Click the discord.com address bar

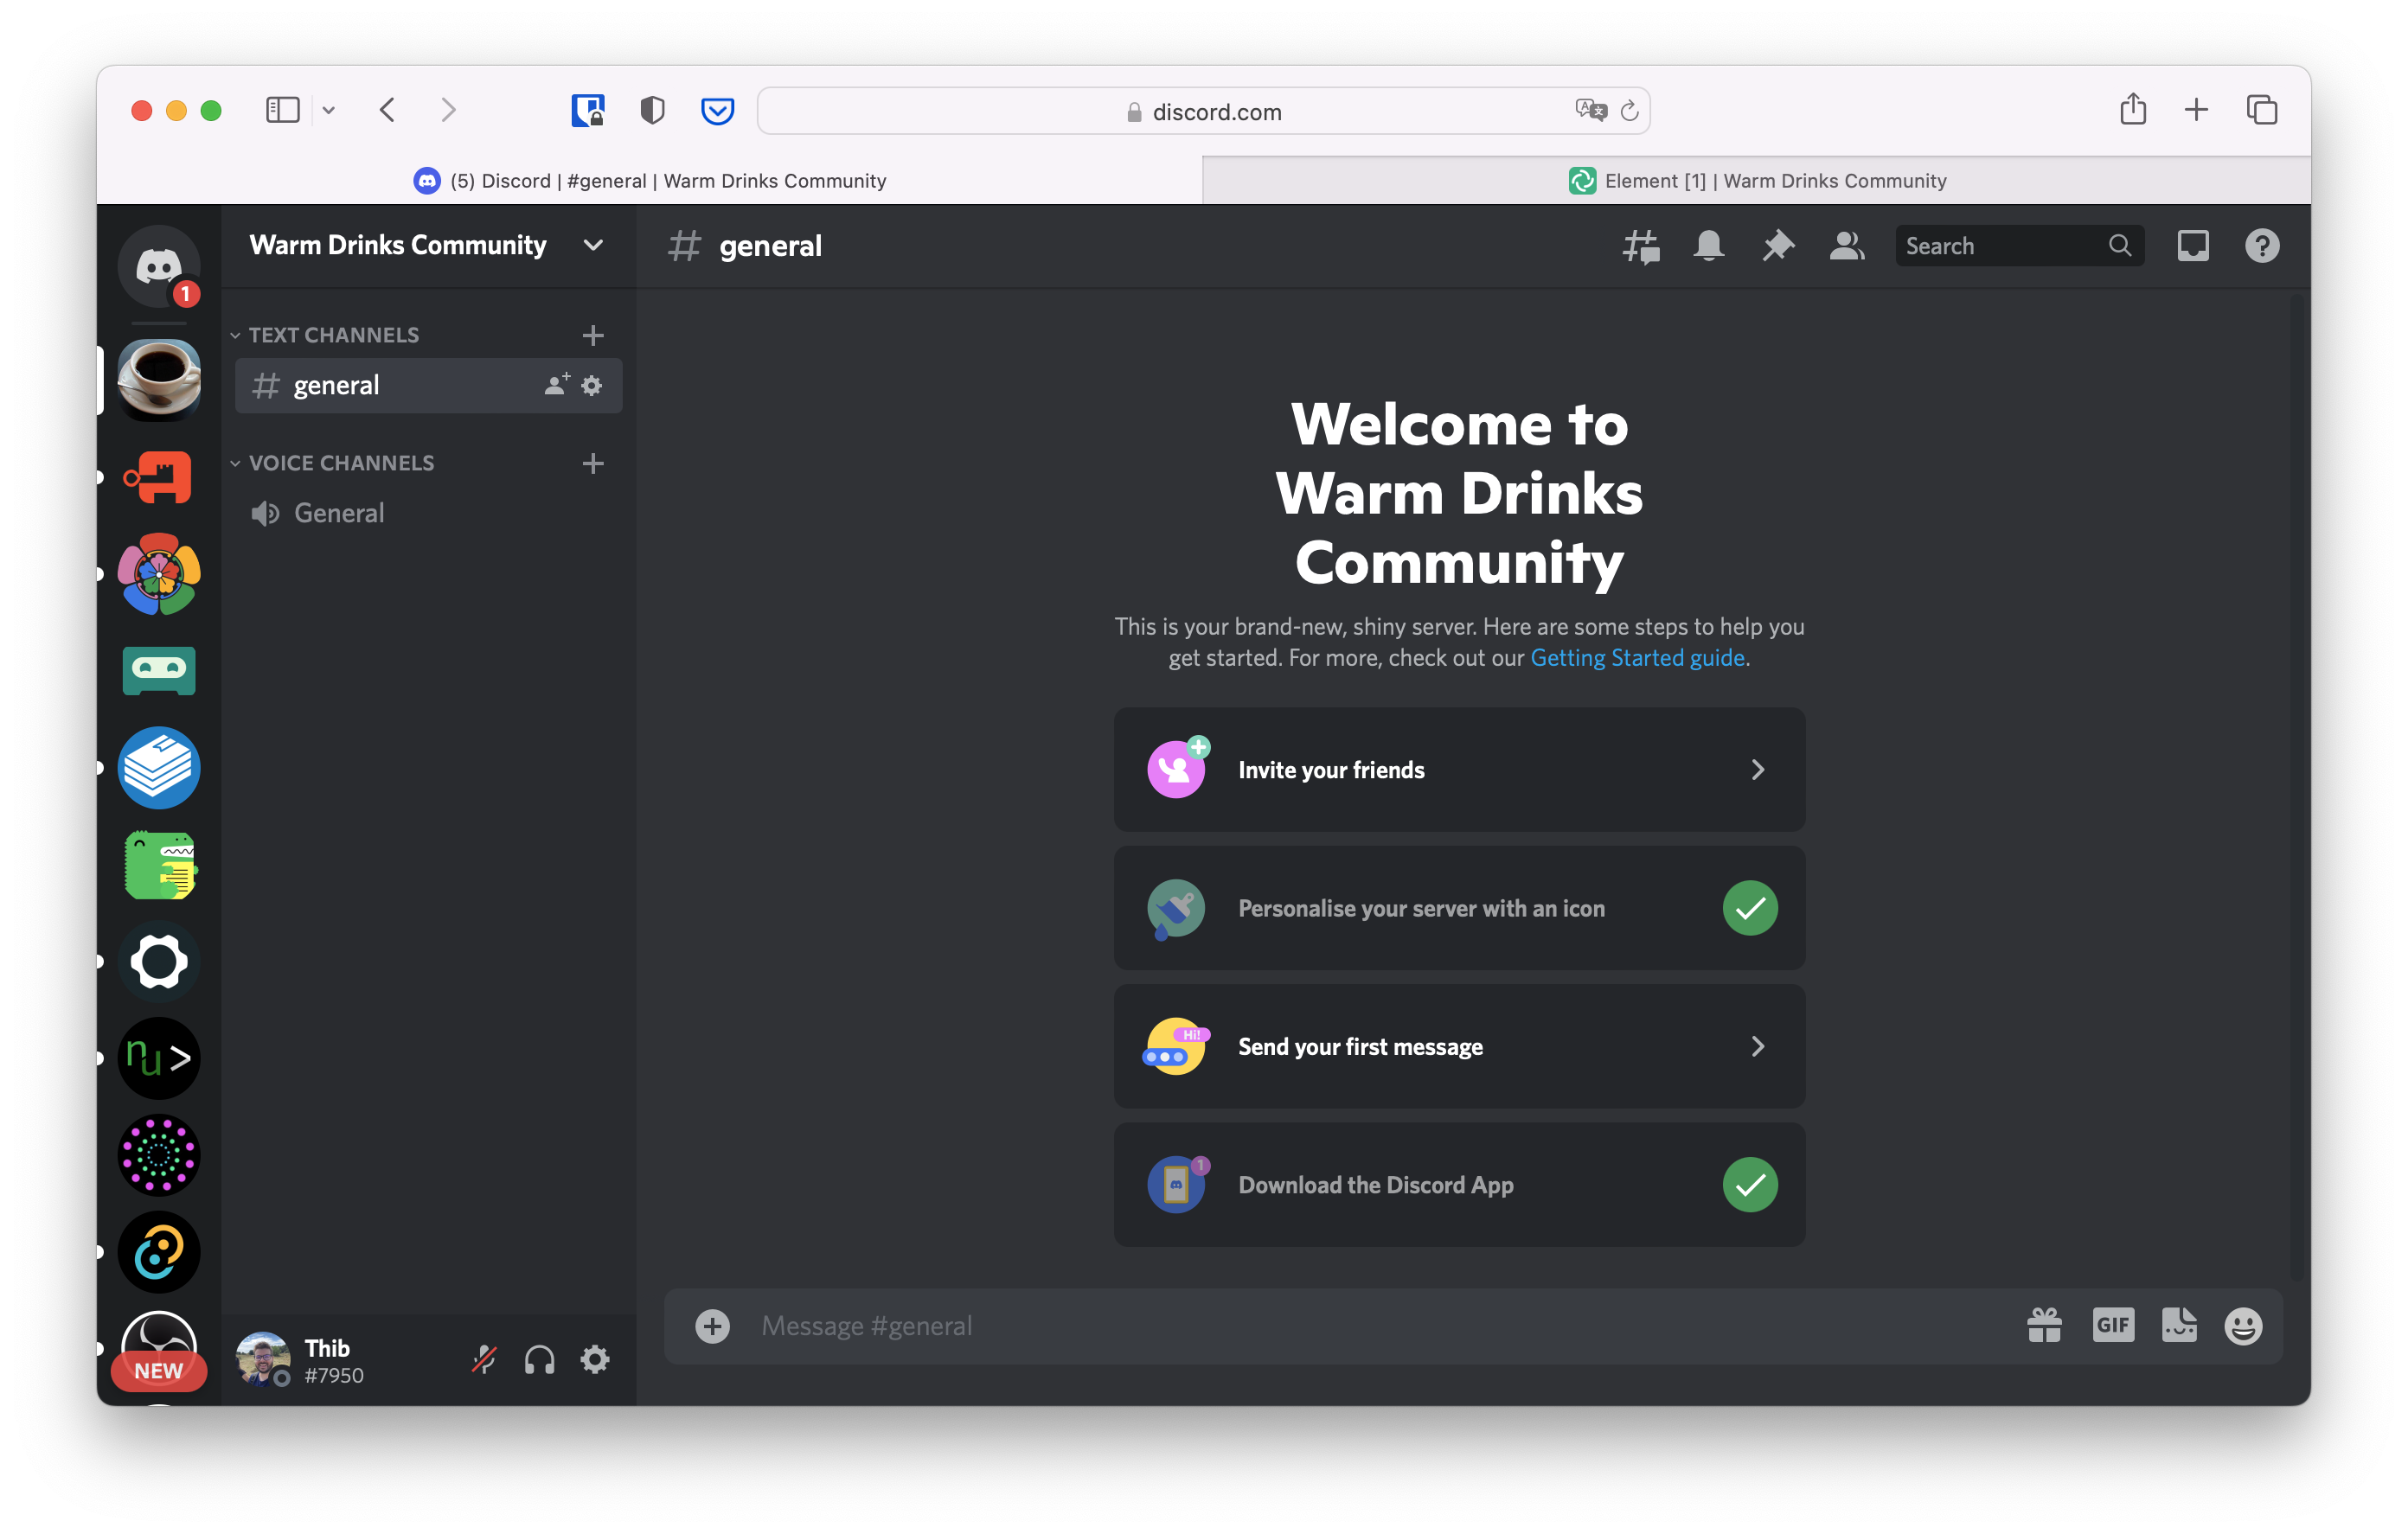[1204, 111]
